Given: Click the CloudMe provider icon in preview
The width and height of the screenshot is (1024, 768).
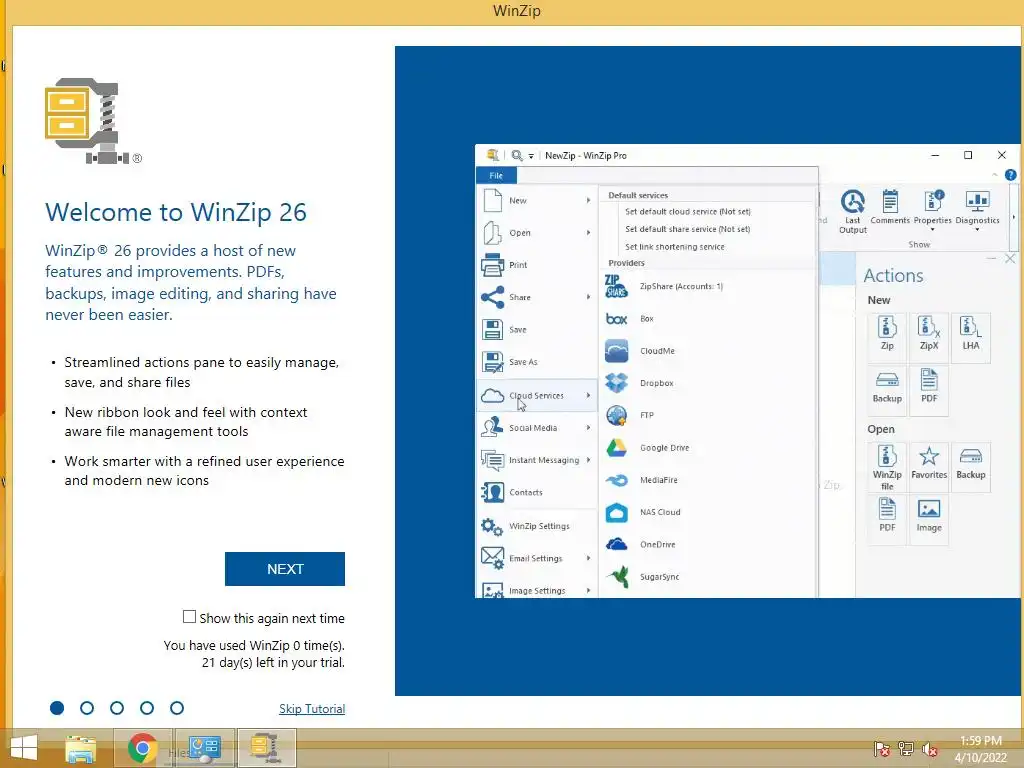Looking at the screenshot, I should click(616, 351).
